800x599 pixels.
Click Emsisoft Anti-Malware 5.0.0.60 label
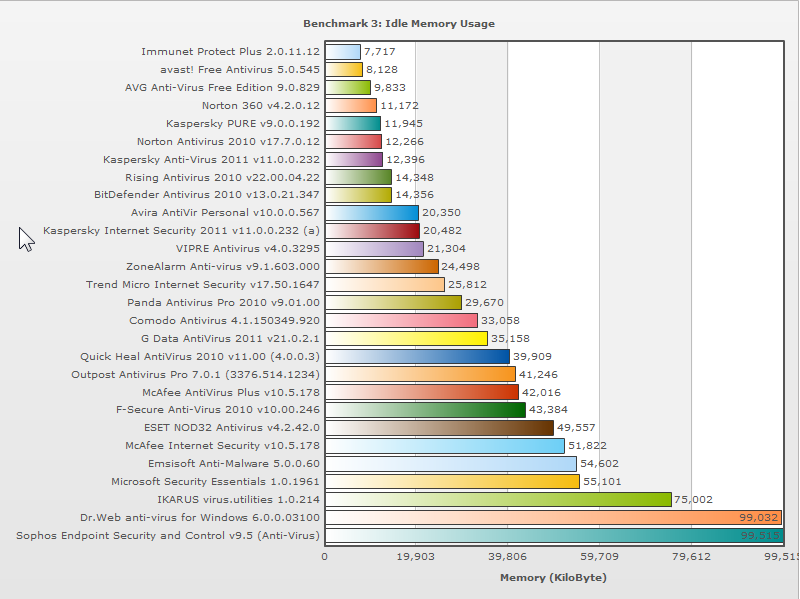point(234,463)
